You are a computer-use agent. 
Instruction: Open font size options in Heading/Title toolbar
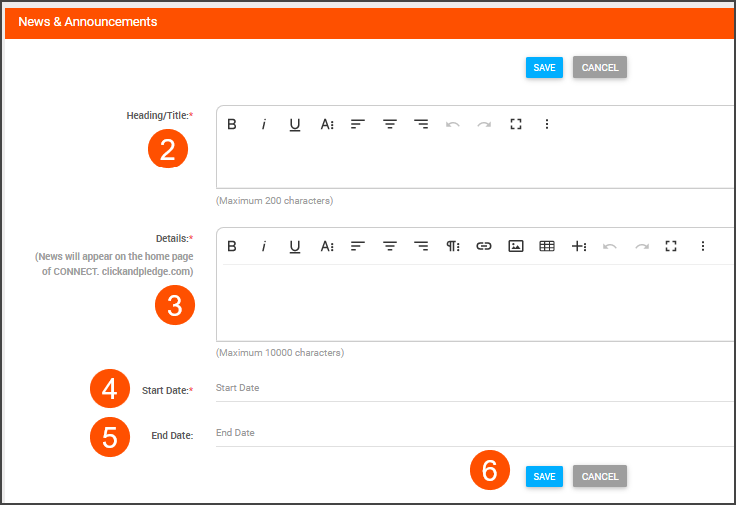click(327, 124)
